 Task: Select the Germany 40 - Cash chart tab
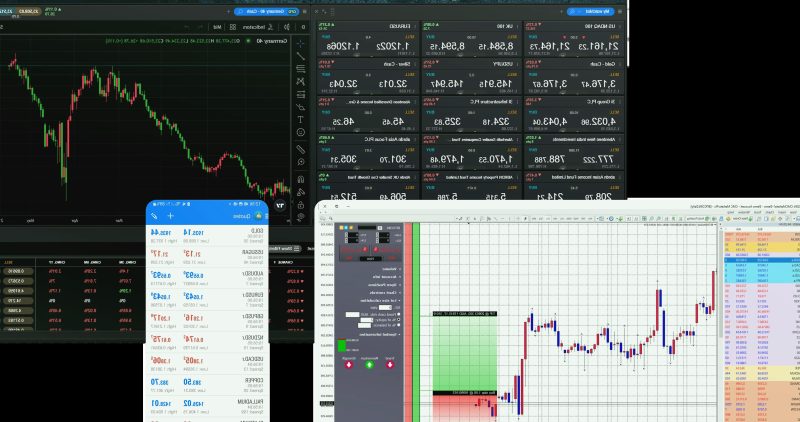click(267, 11)
